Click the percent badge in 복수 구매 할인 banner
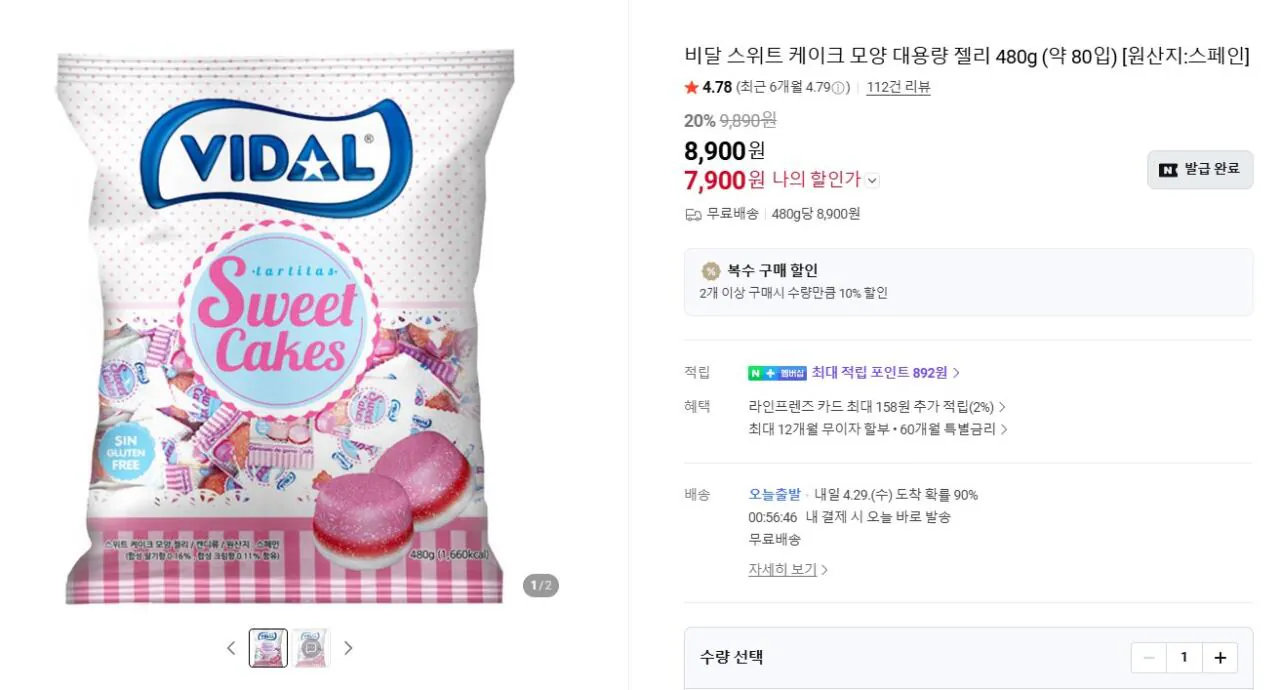 [713, 269]
